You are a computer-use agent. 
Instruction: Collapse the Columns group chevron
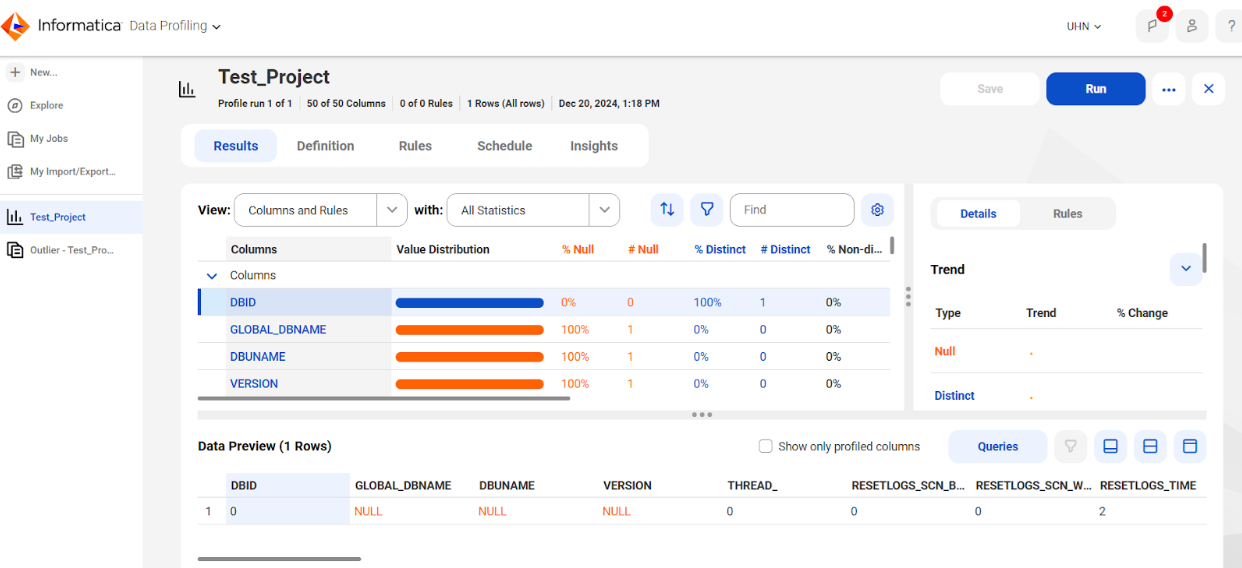(x=211, y=276)
